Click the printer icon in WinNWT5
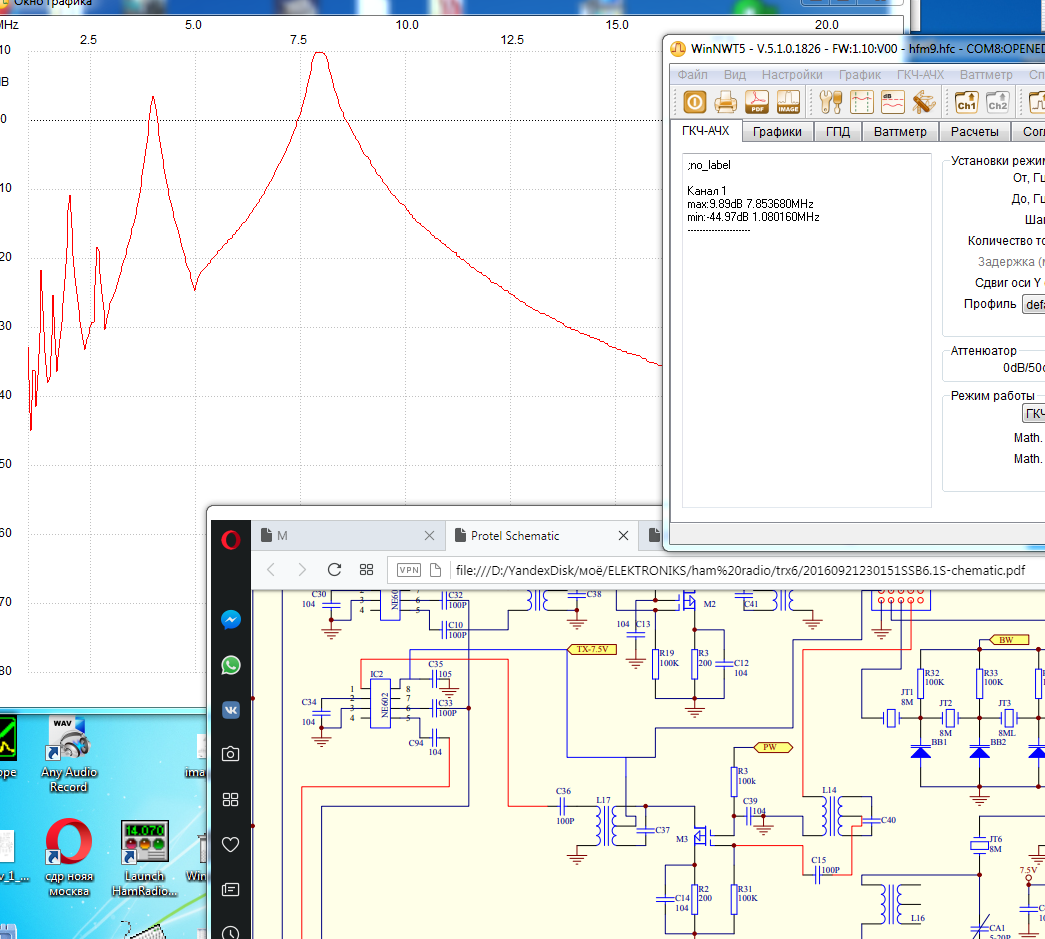The width and height of the screenshot is (1045, 939). [x=726, y=103]
